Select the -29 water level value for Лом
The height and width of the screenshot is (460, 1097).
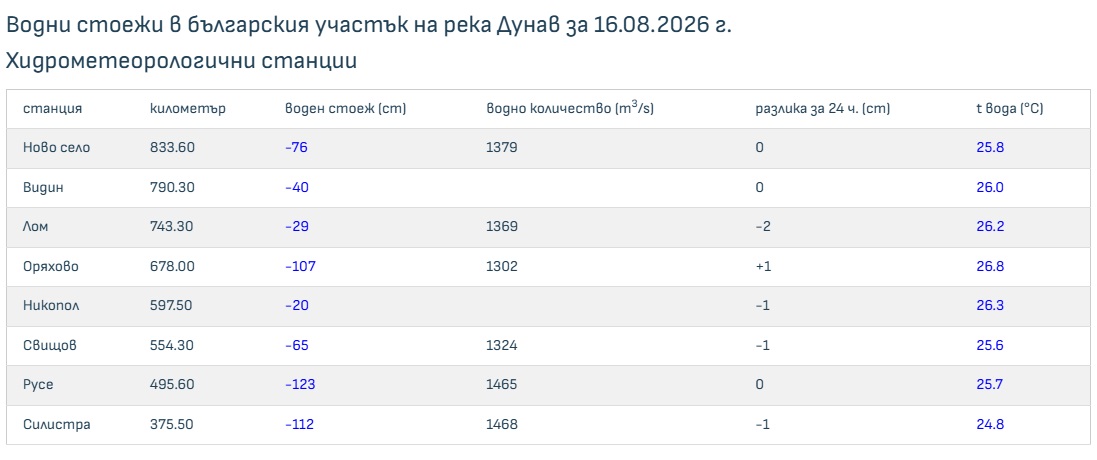click(297, 227)
